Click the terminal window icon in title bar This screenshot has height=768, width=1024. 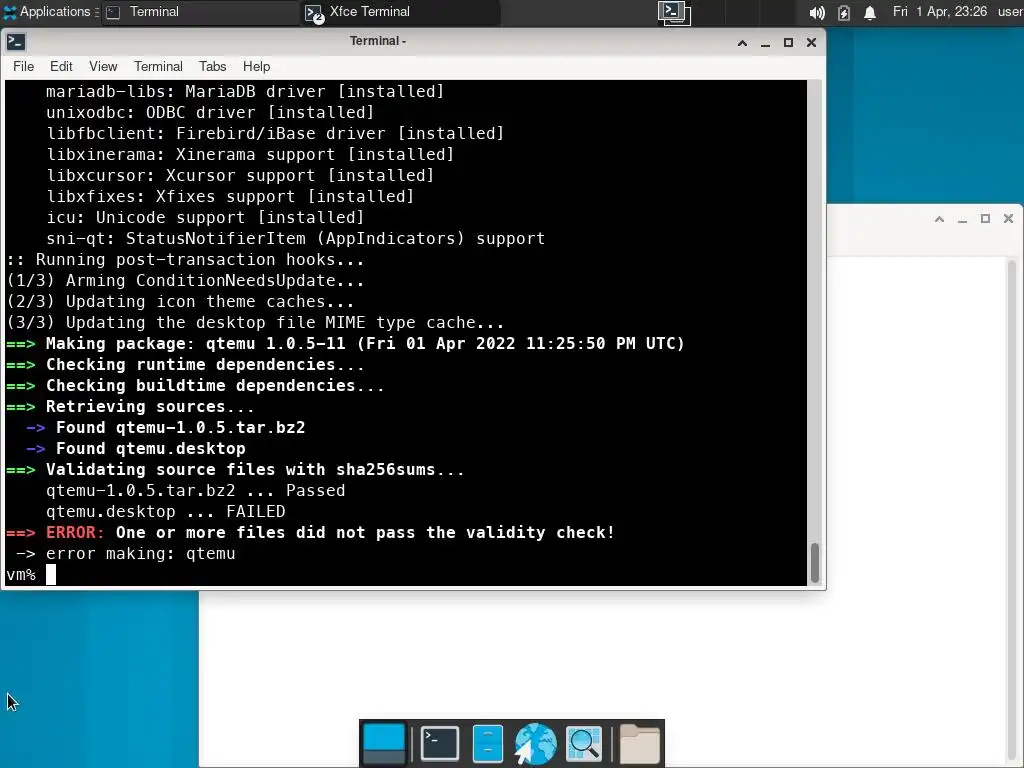(x=16, y=42)
